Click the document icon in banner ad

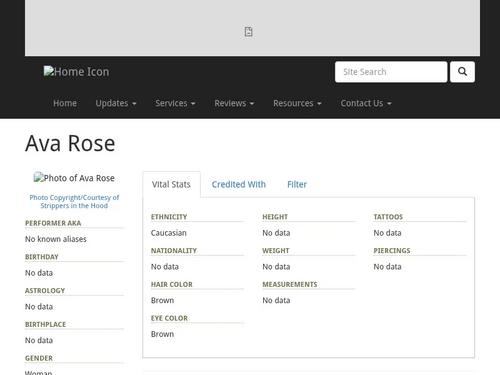point(248,32)
